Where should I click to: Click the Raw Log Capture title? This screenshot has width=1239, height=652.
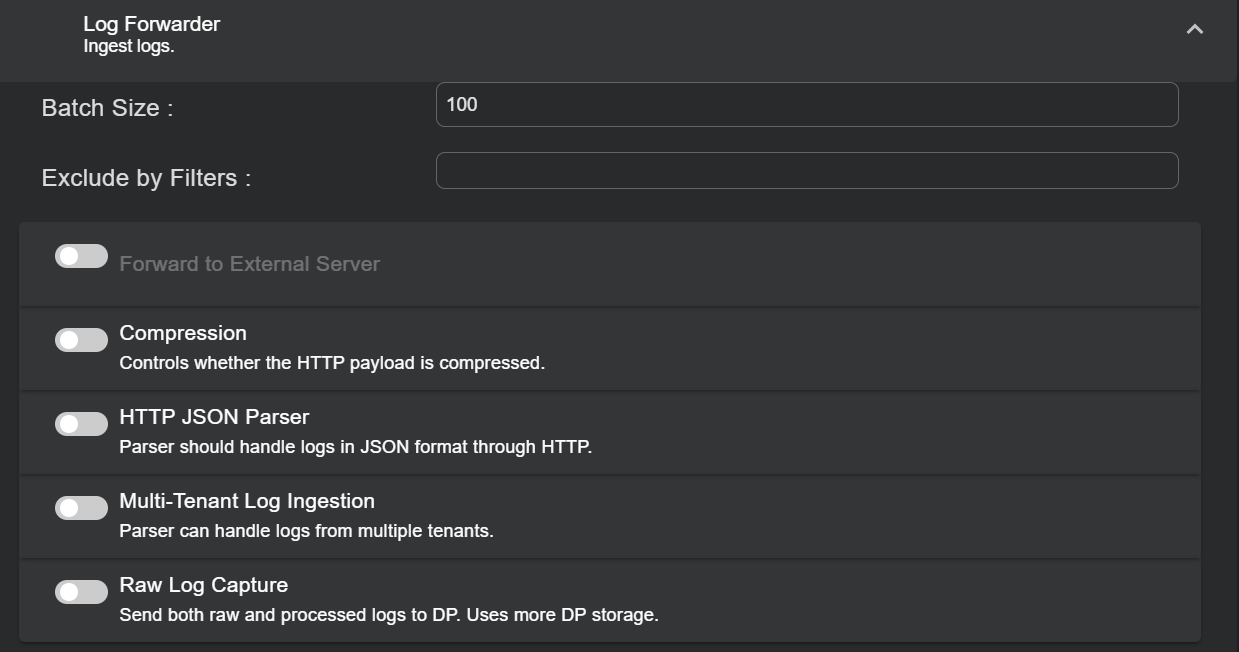(x=203, y=585)
